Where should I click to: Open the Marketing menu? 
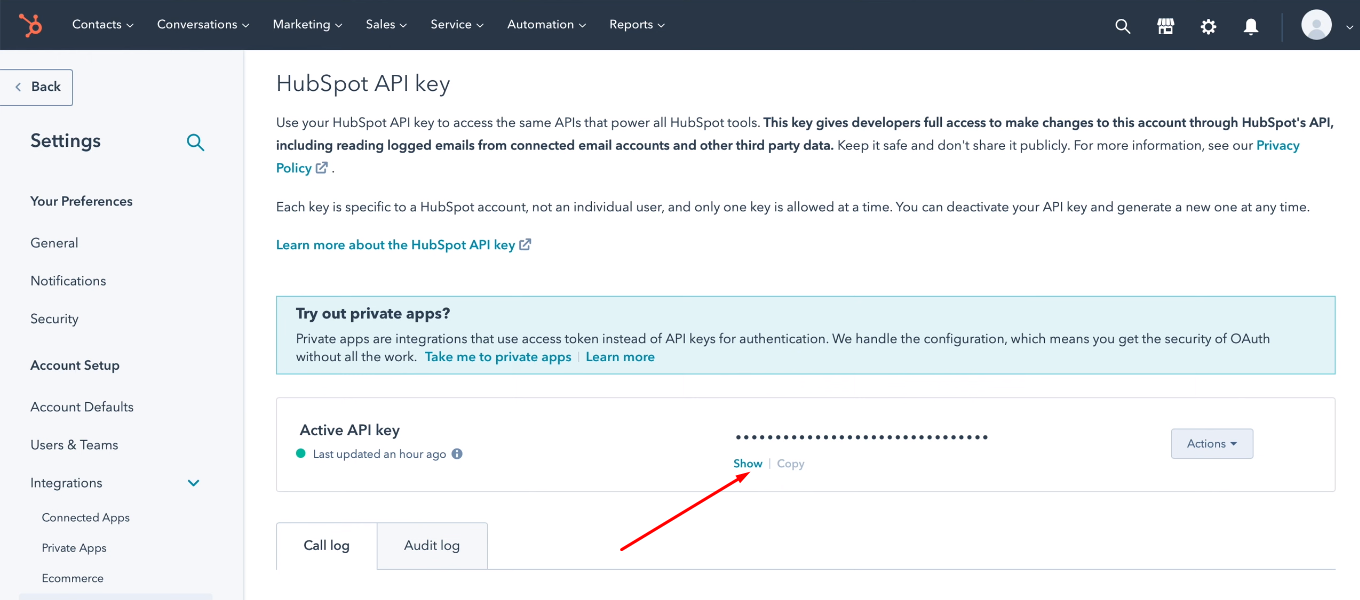[307, 25]
